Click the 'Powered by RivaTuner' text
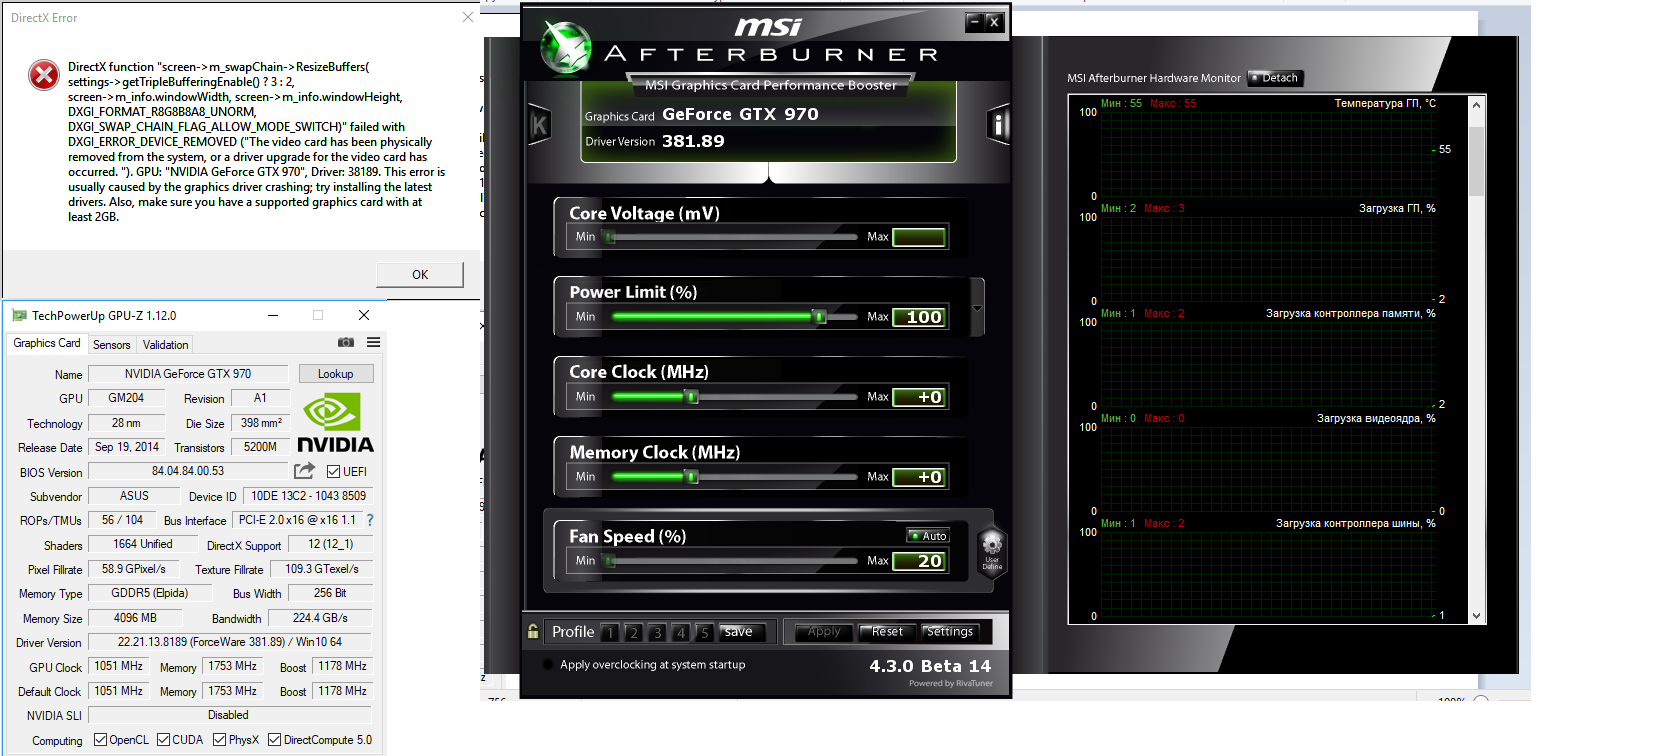 (x=951, y=684)
